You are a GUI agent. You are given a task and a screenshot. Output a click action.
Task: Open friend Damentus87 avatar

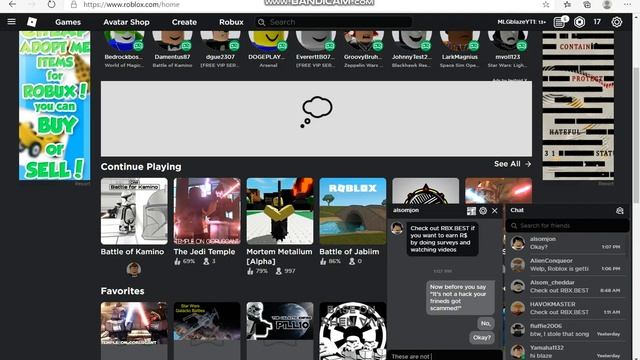pyautogui.click(x=172, y=41)
